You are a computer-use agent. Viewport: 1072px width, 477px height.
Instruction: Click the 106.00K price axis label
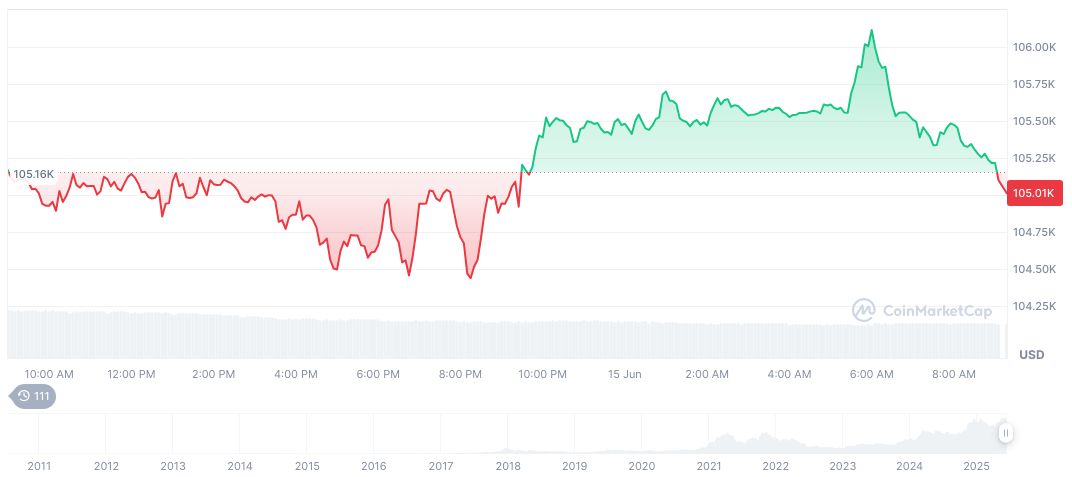pos(1035,47)
